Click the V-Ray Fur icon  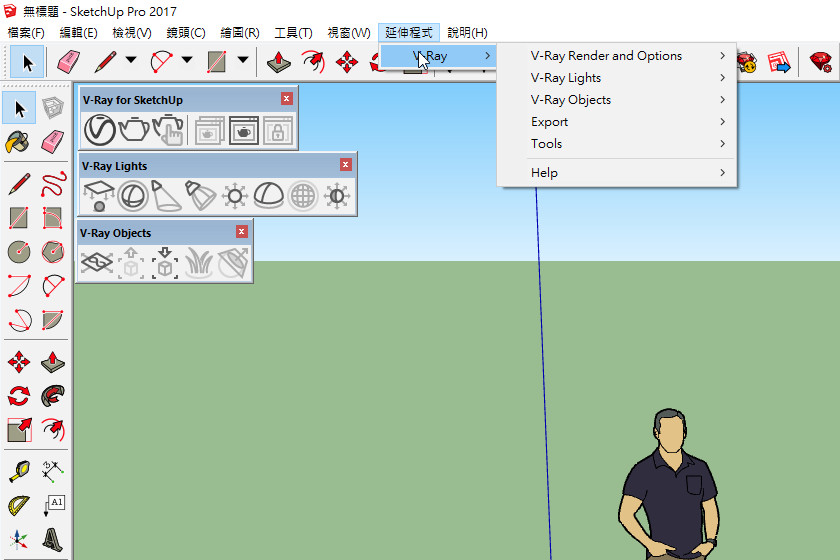click(199, 263)
